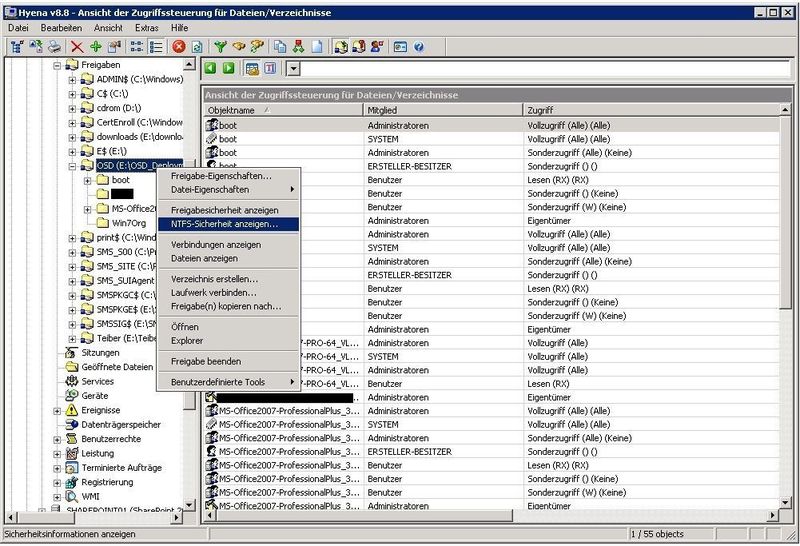Screen dimensions: 800x546
Task: Click list vertical scrollbar down arrow
Action: tap(786, 504)
